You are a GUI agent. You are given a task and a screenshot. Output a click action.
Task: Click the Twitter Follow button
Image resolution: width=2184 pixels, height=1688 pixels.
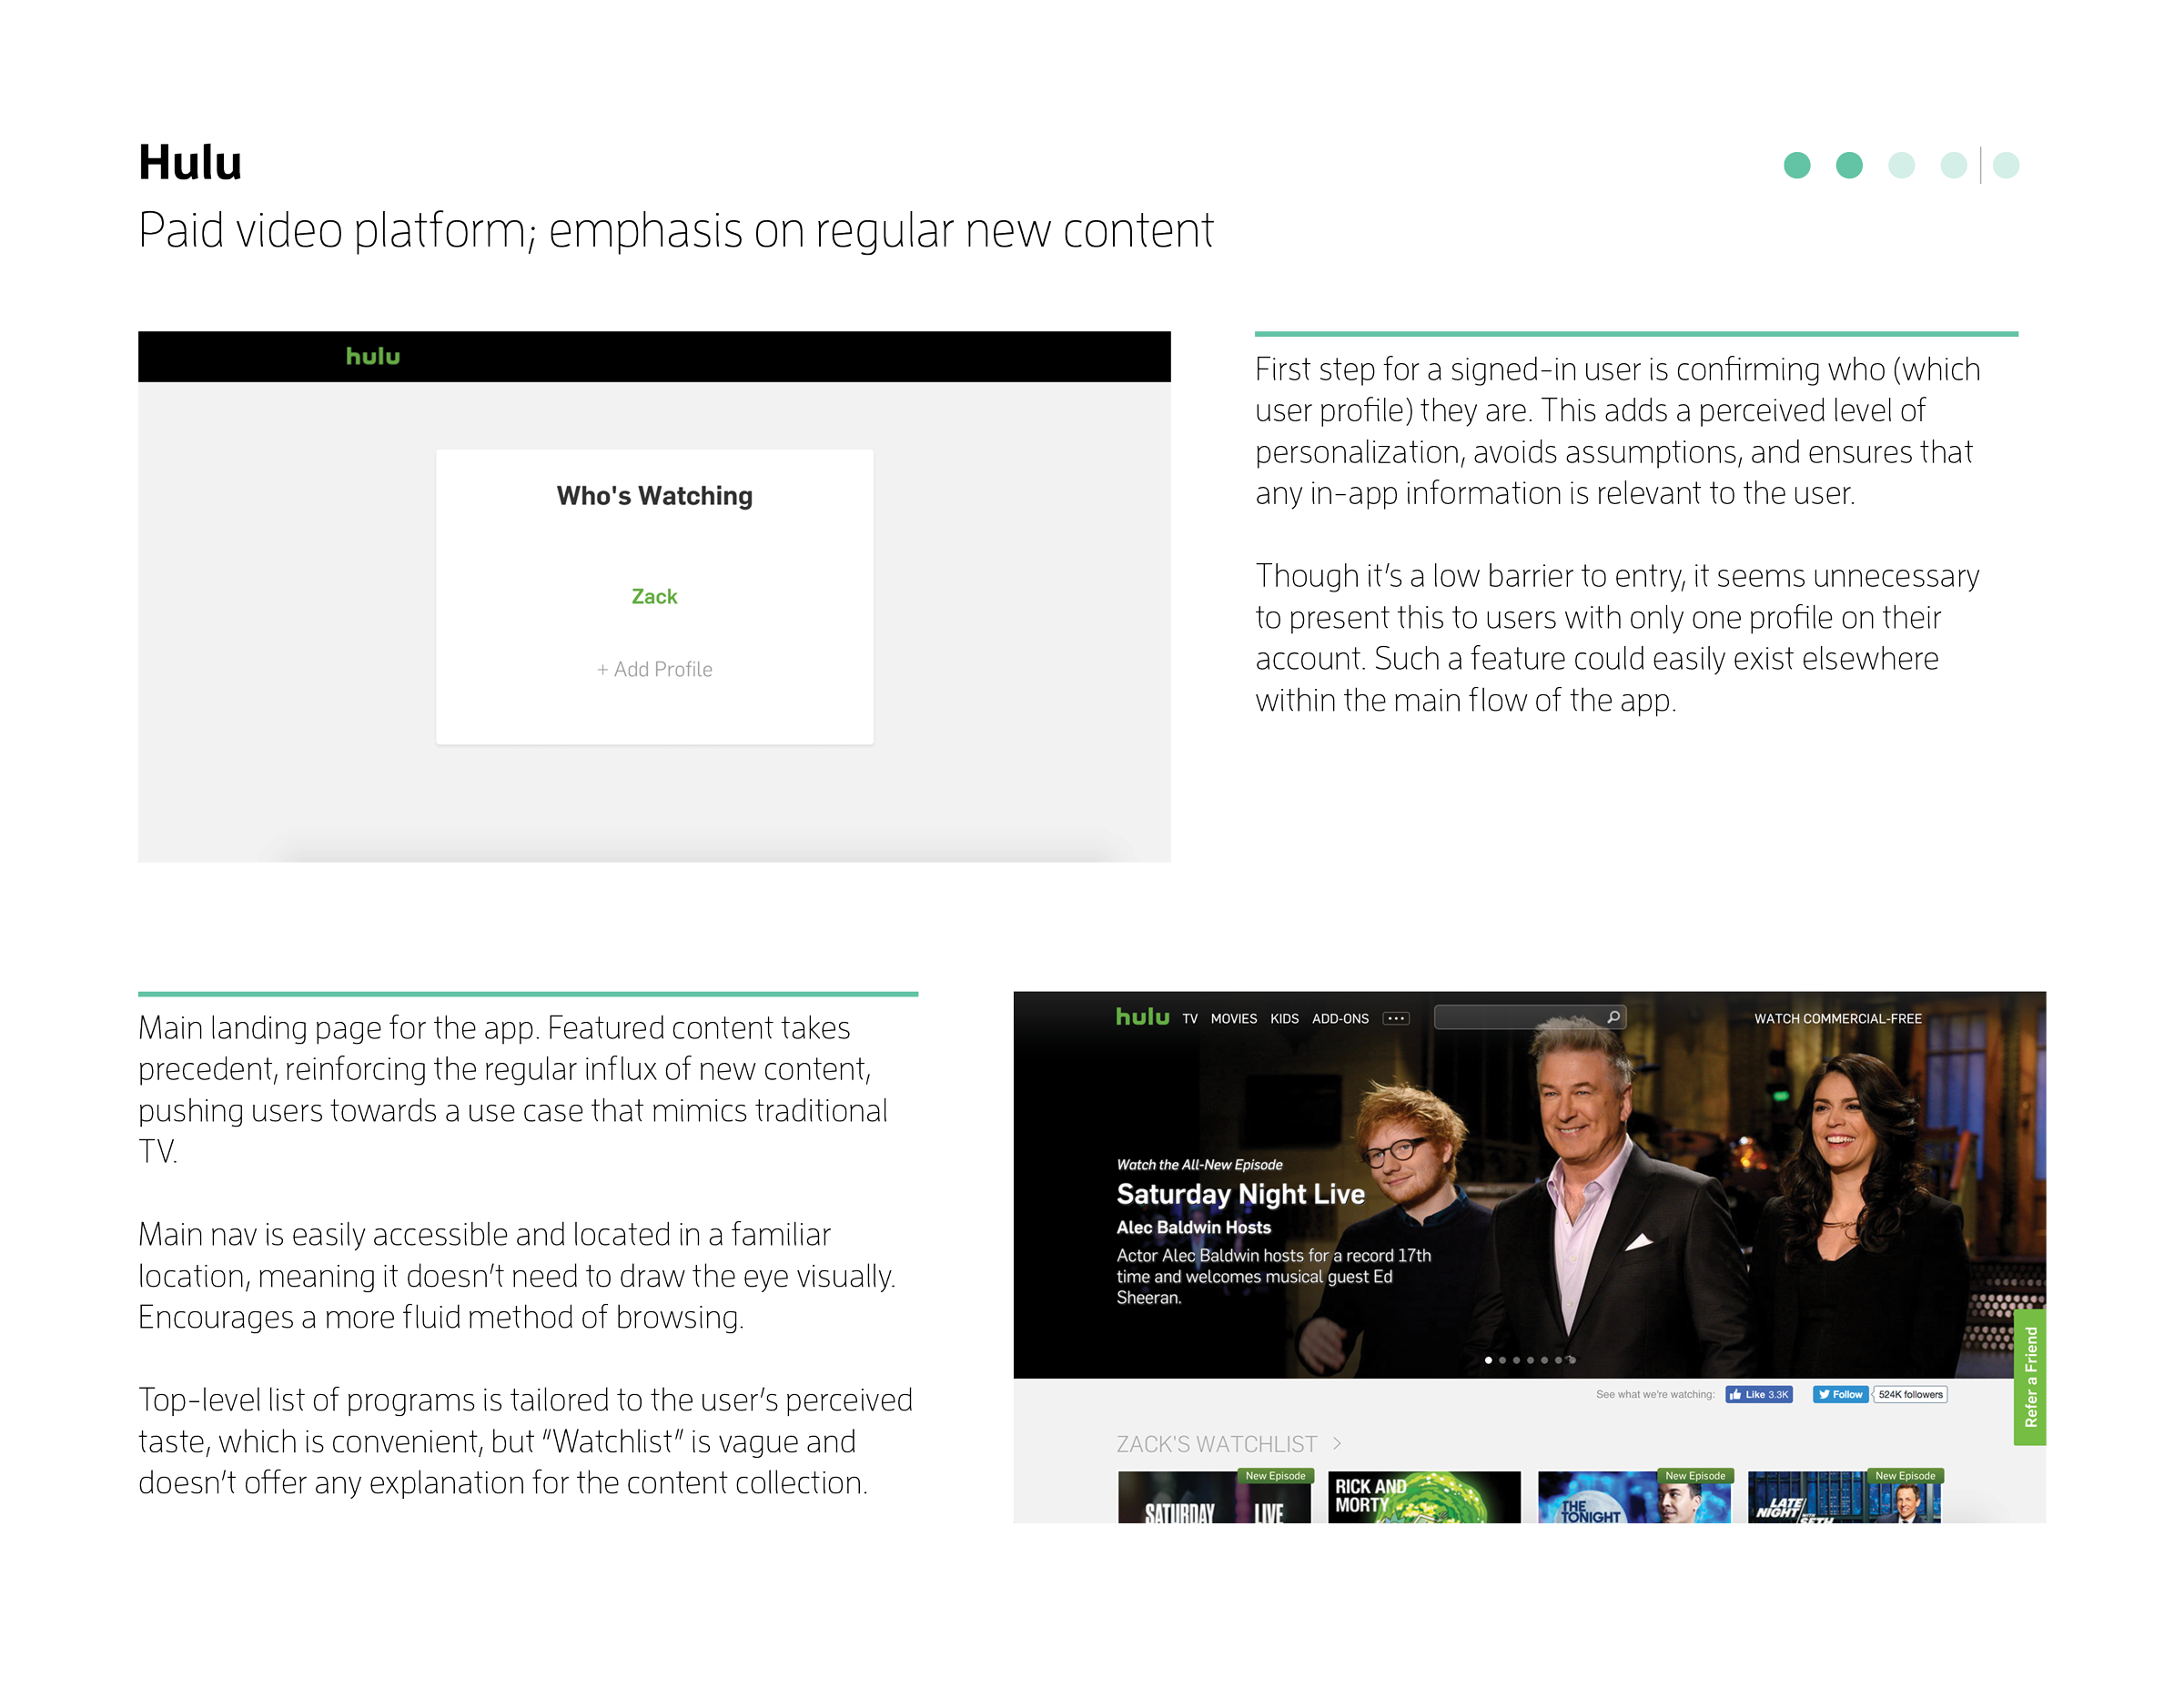[1840, 1394]
